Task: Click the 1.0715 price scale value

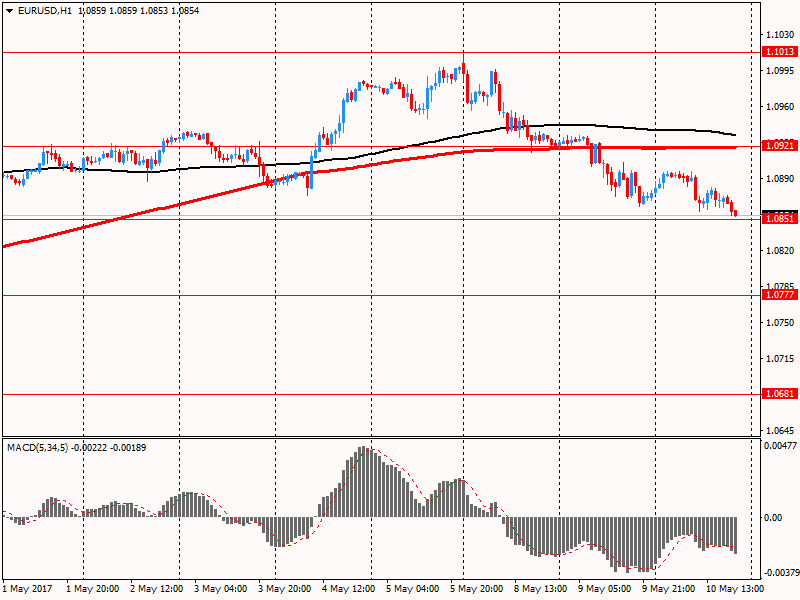Action: 780,359
